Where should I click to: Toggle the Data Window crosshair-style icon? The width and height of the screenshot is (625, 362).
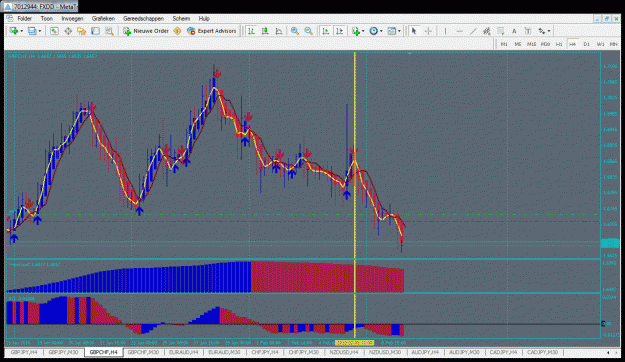click(x=68, y=31)
